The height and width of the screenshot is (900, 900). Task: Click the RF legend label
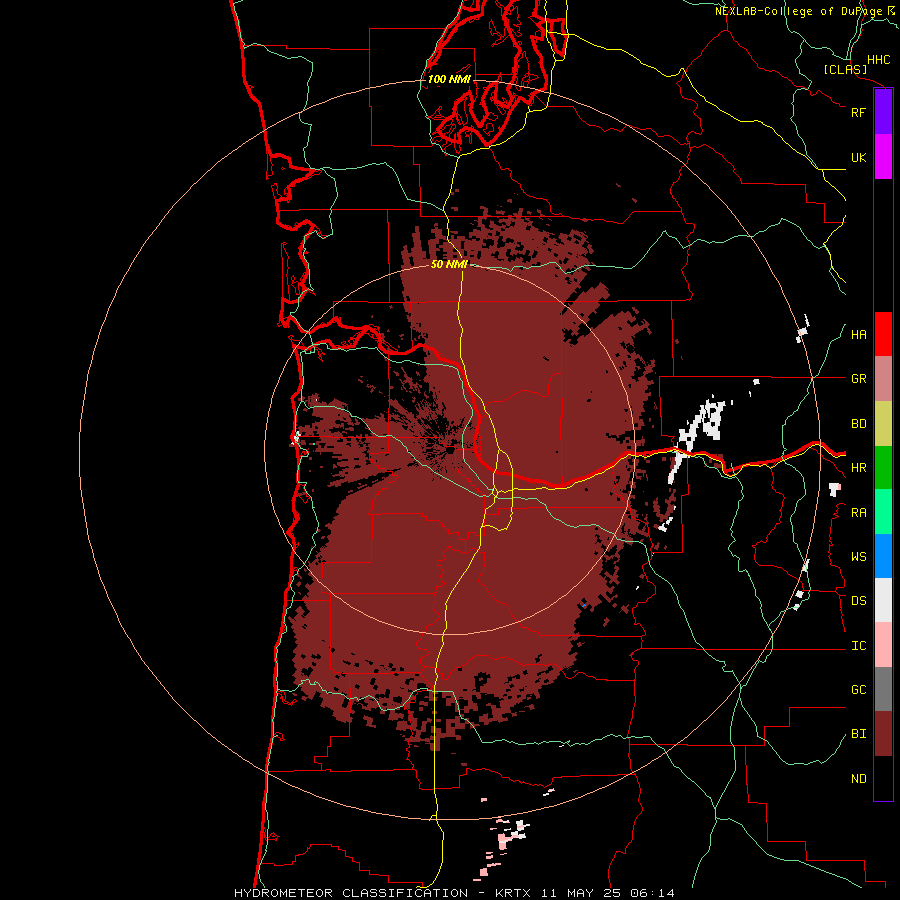coord(858,112)
